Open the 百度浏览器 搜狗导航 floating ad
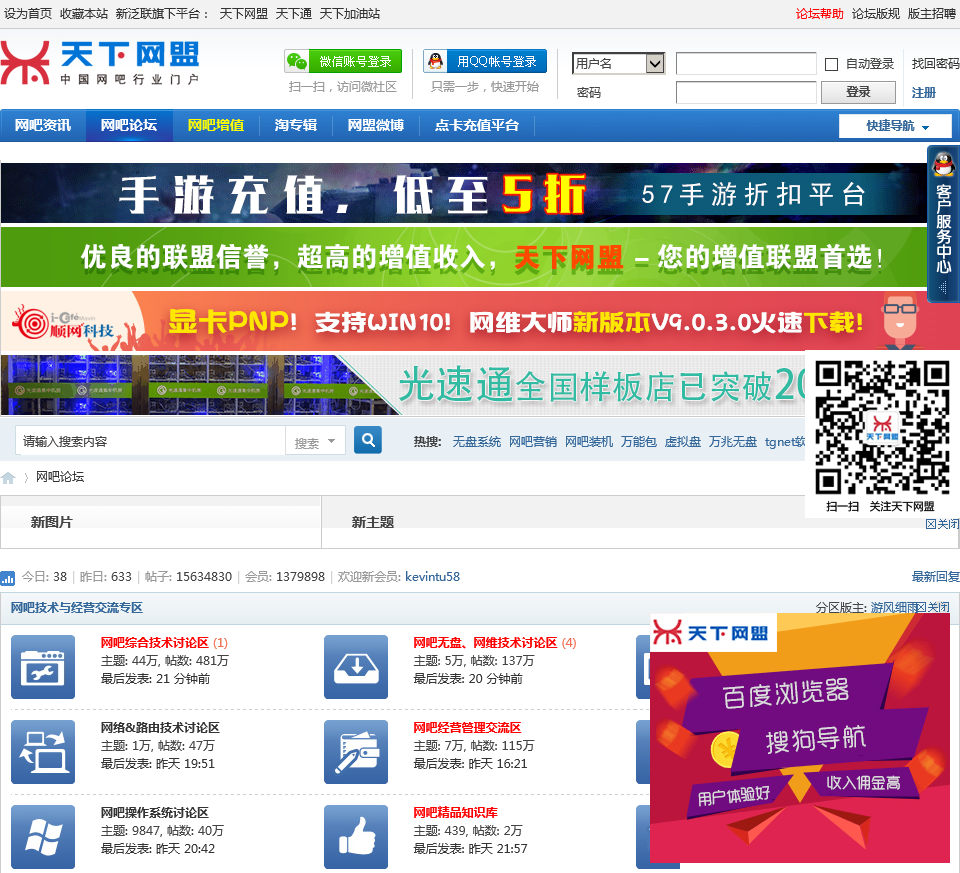Screen dimensions: 960x873 point(800,739)
